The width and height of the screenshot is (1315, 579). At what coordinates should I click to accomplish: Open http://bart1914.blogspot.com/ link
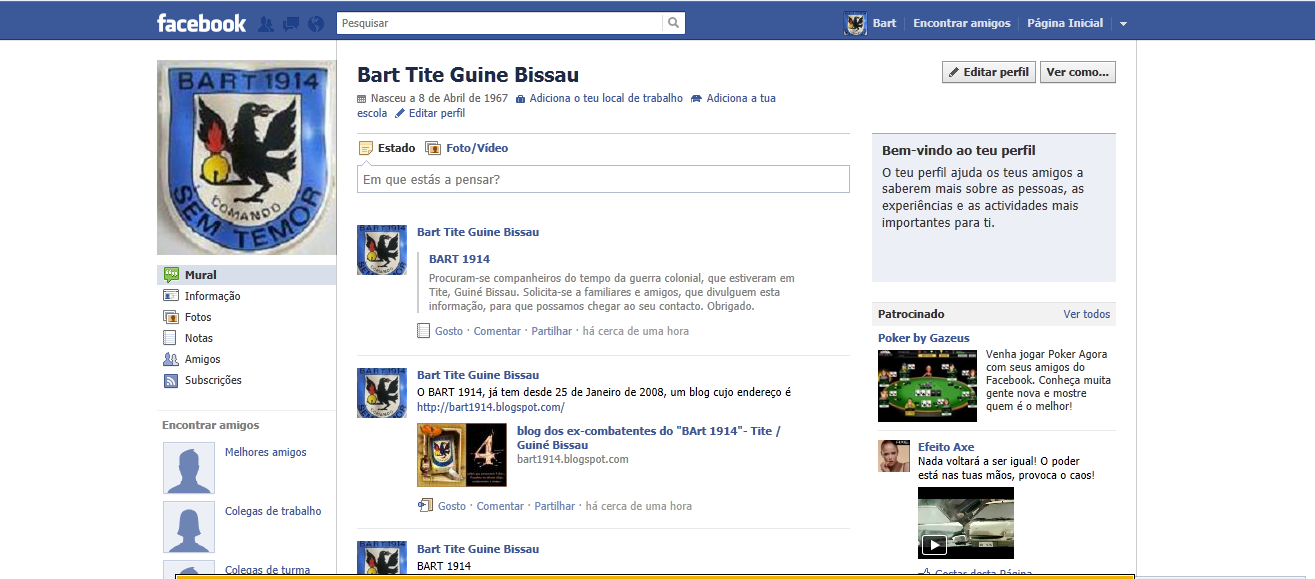coord(490,407)
